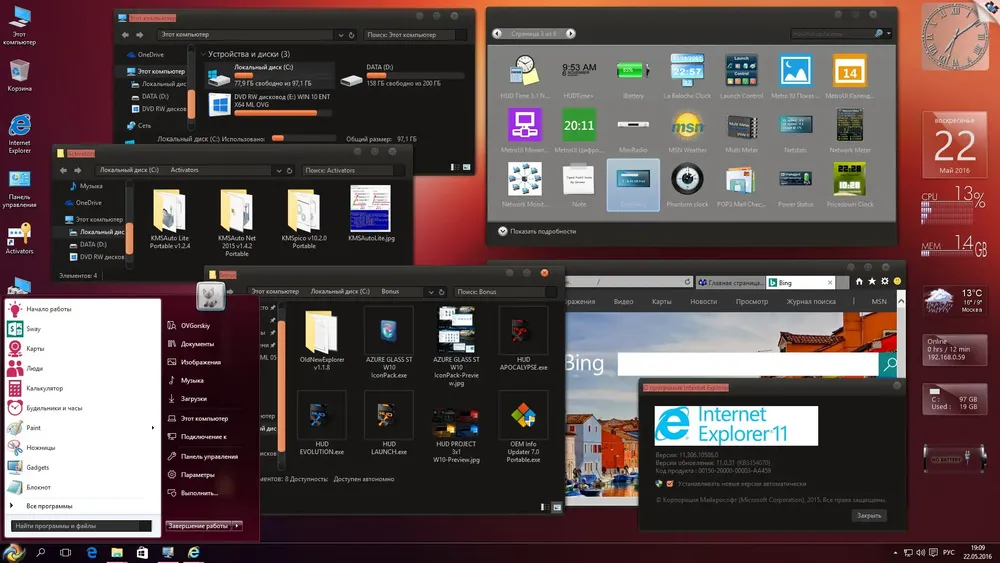Collapse the Devices and drives section
Image resolution: width=1000 pixels, height=563 pixels.
[203, 54]
